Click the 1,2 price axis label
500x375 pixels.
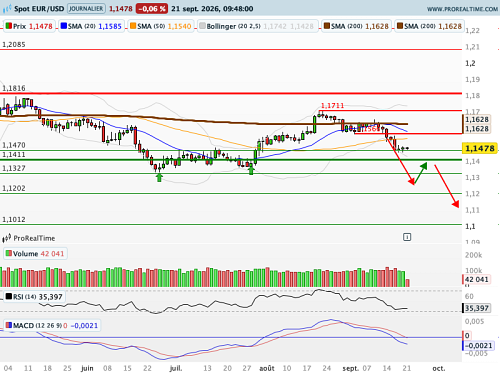(470, 63)
